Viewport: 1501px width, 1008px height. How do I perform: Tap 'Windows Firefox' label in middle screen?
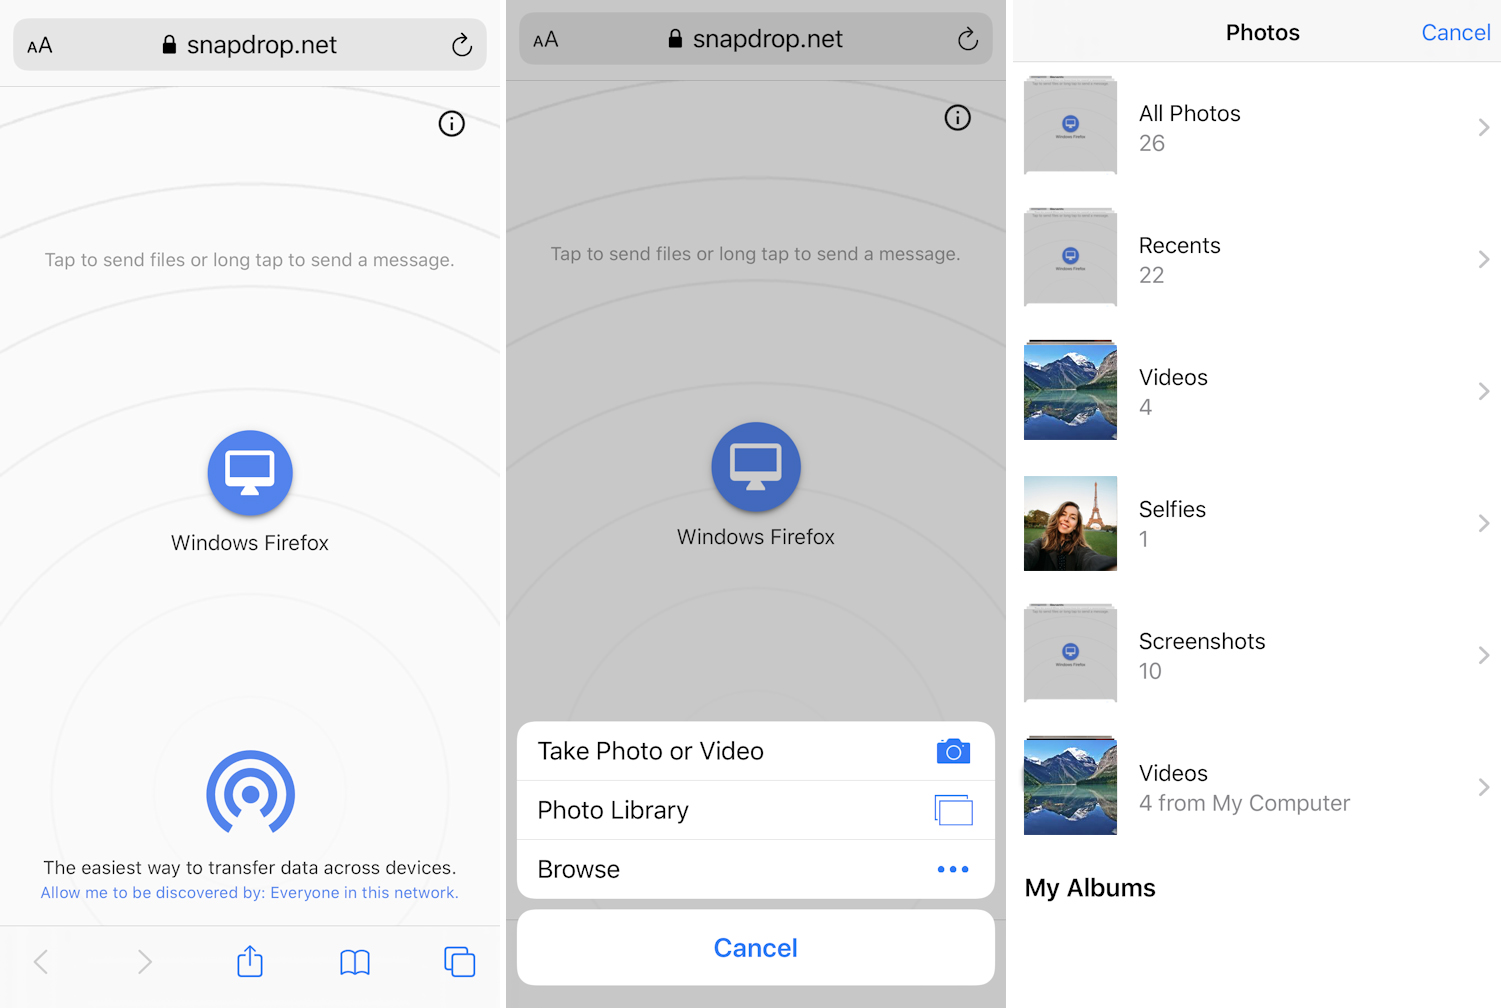point(756,537)
